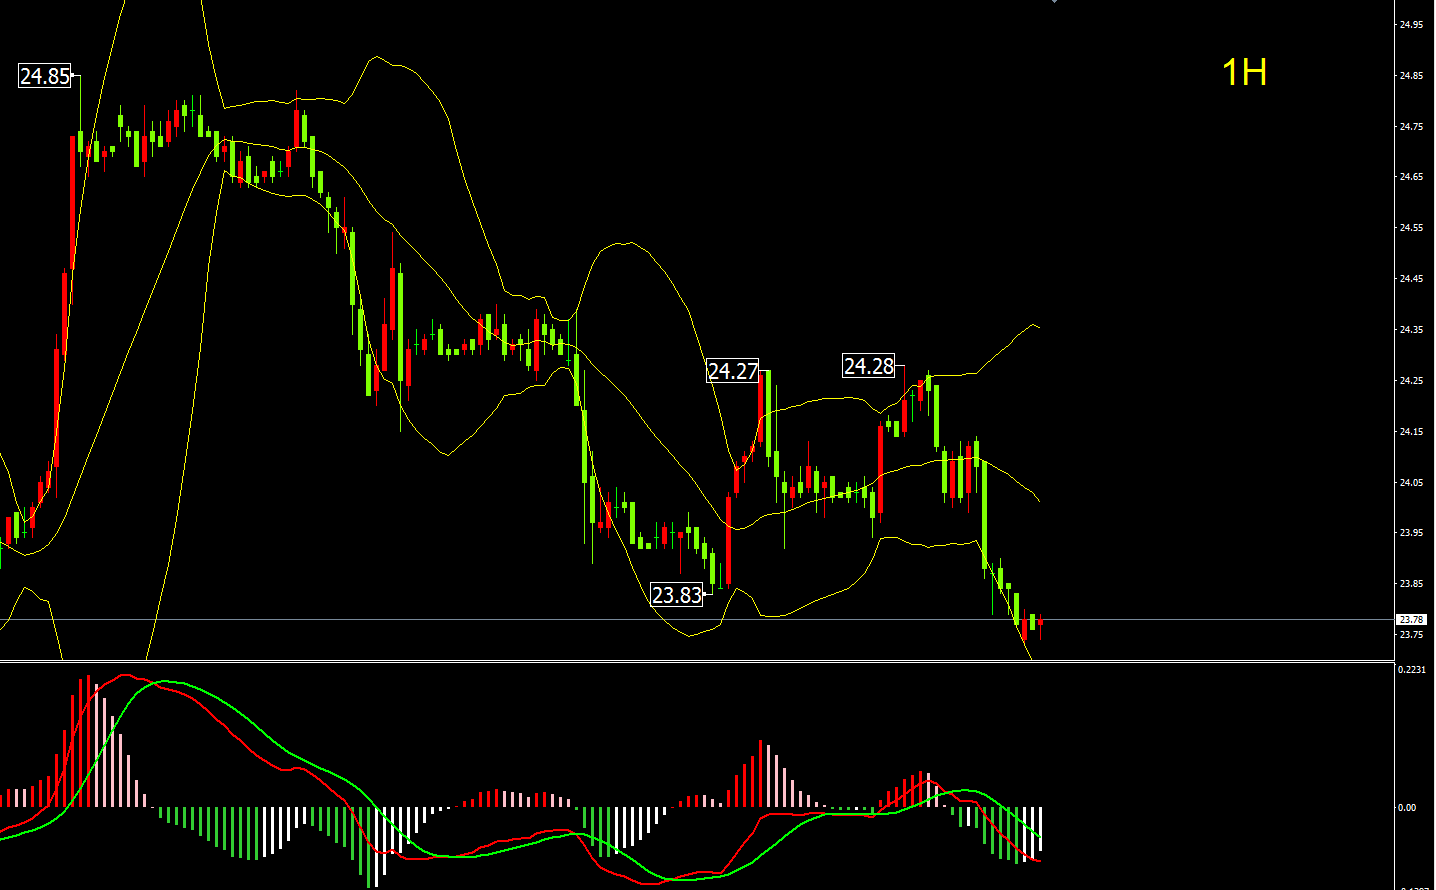Image resolution: width=1436 pixels, height=890 pixels.
Task: Click the 24.95 tick on price axis
Action: [x=1411, y=24]
